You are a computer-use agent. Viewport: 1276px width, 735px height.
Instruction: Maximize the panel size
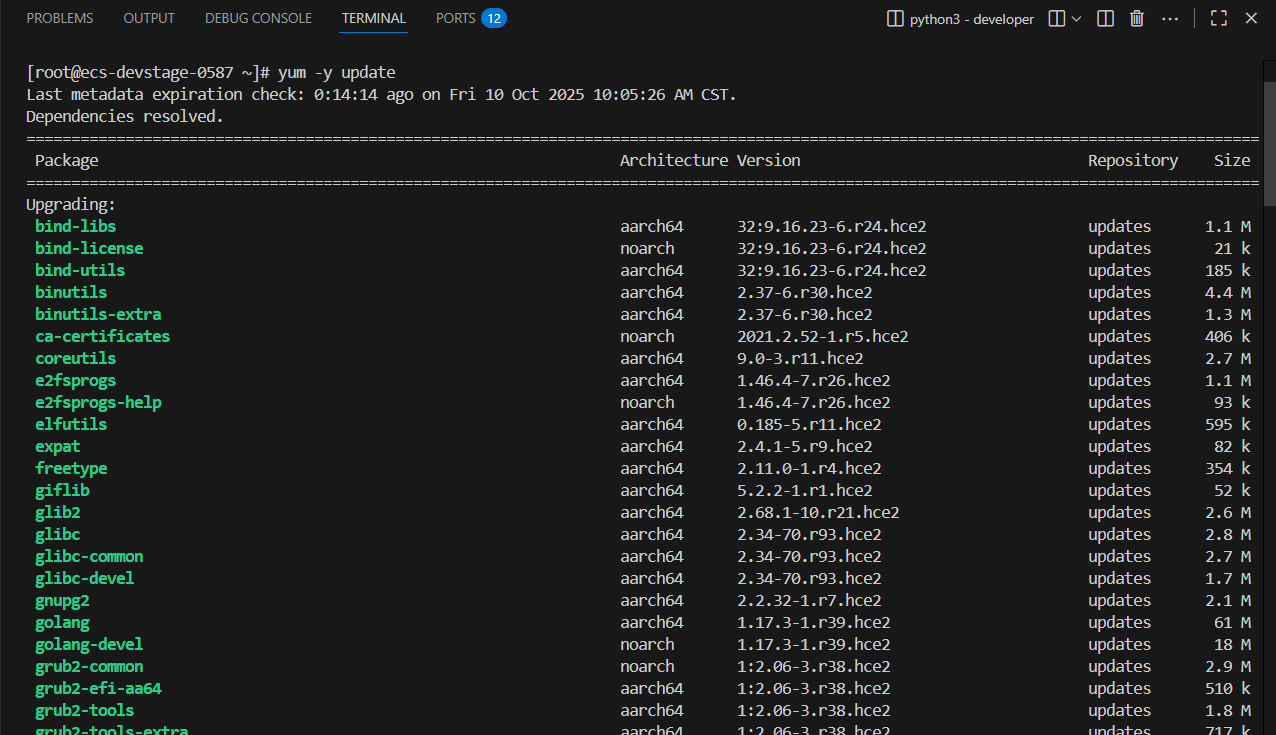point(1218,18)
